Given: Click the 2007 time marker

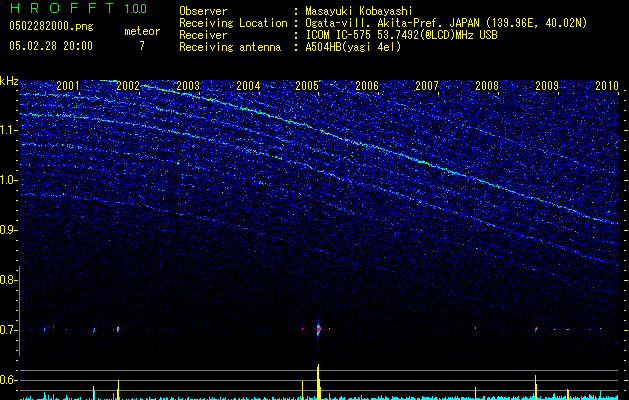Looking at the screenshot, I should [427, 85].
